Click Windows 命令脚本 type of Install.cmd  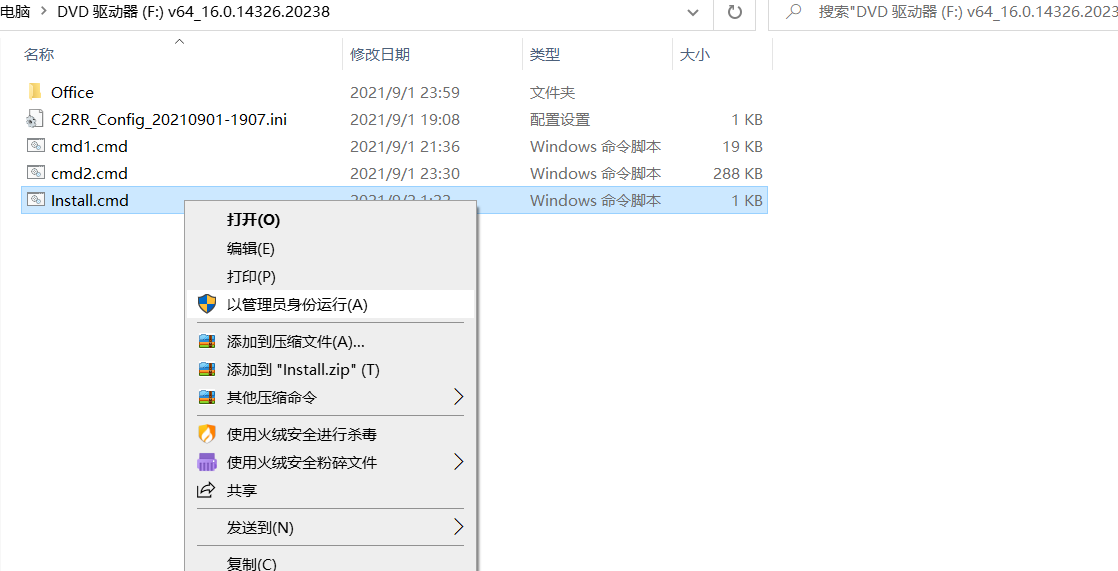[x=595, y=200]
